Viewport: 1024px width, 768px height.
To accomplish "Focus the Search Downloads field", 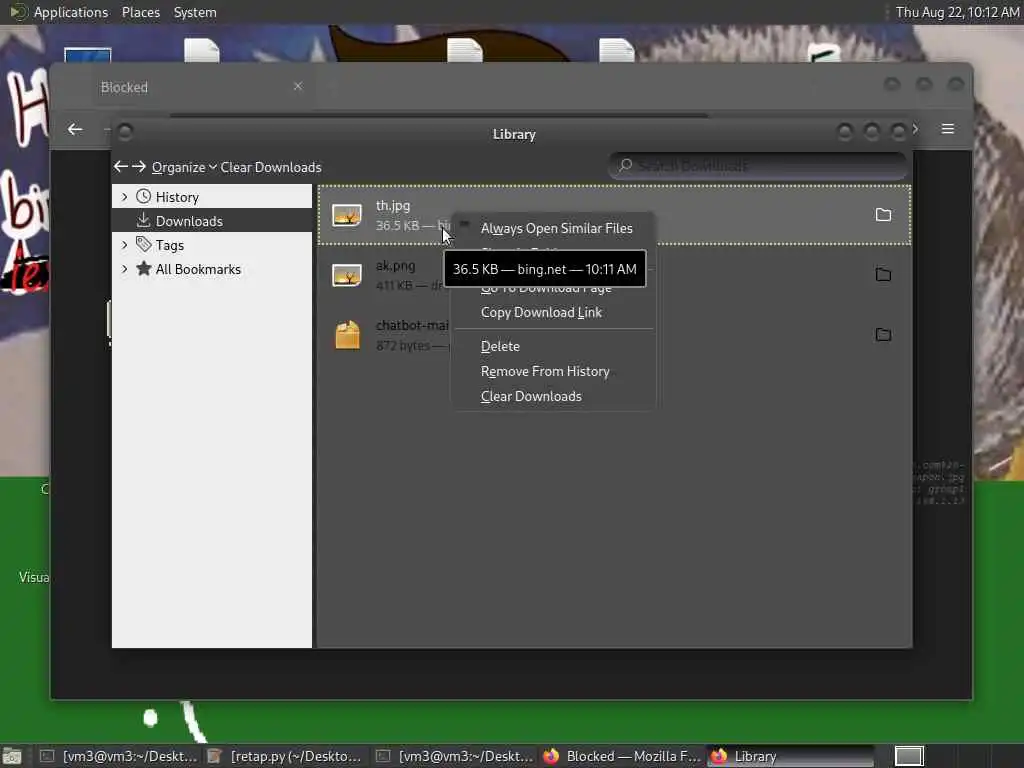I will [x=758, y=166].
